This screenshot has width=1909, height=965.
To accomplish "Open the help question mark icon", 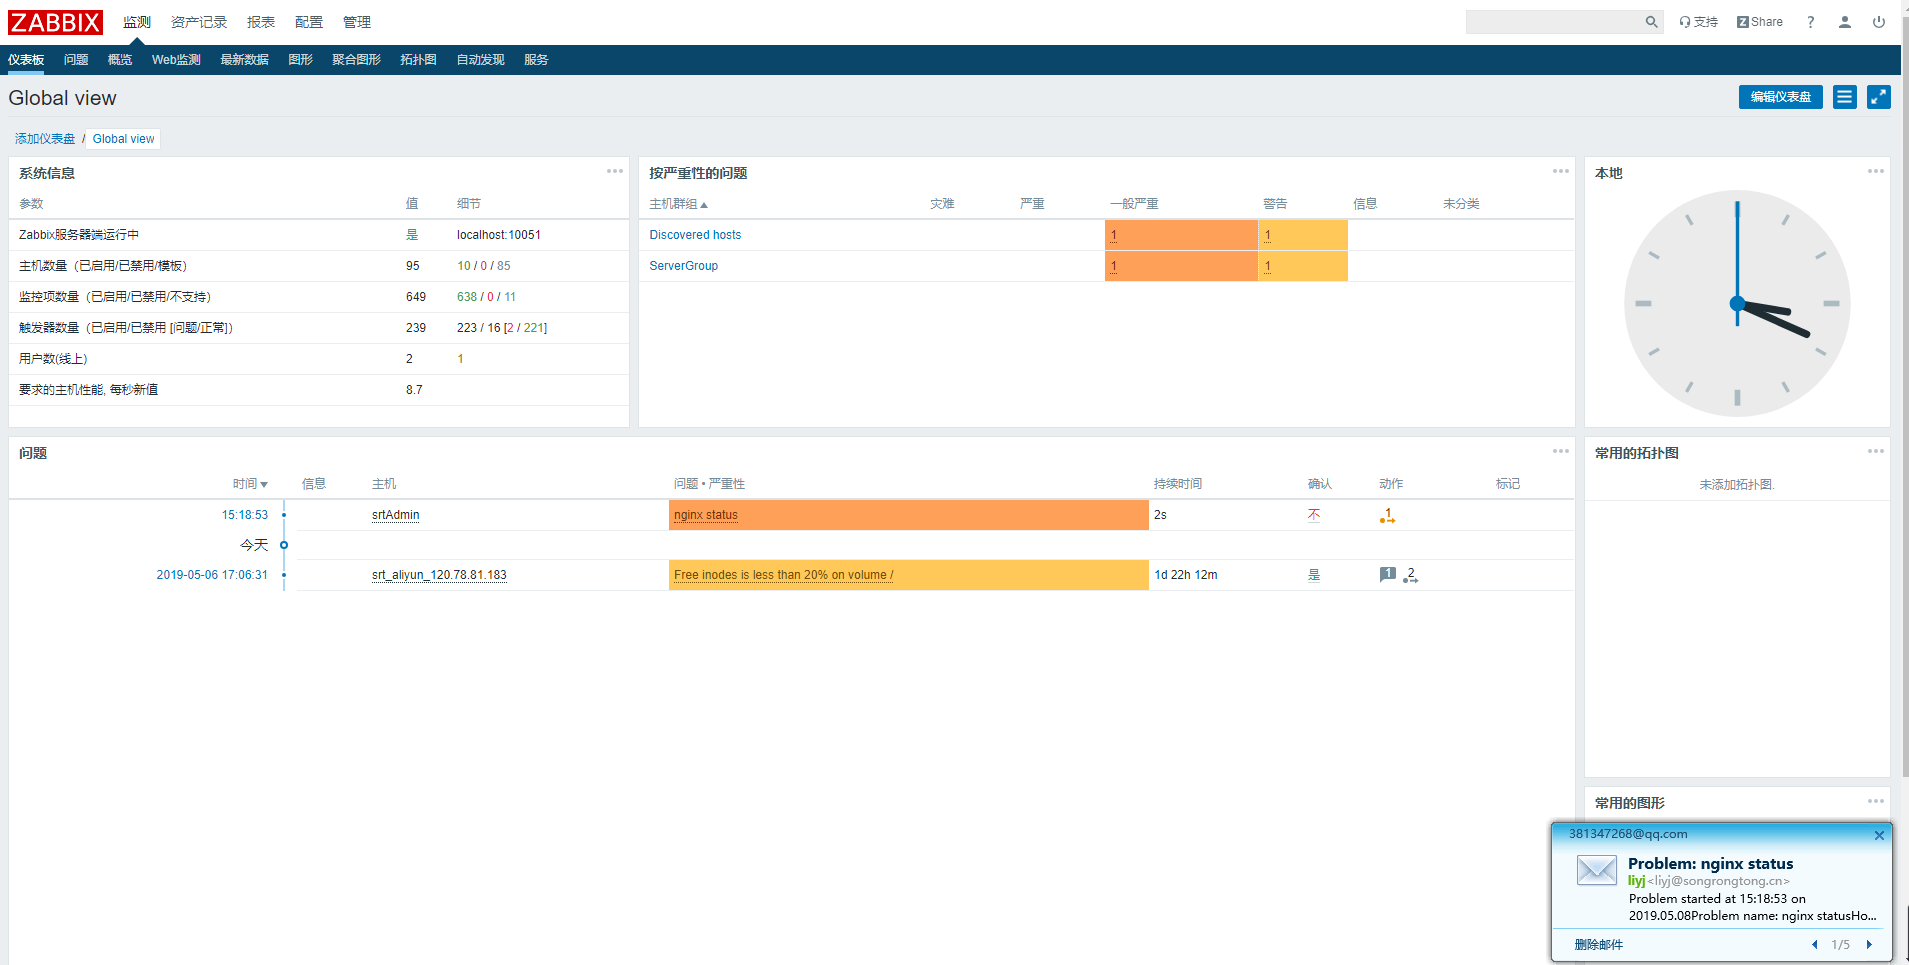I will (1810, 22).
